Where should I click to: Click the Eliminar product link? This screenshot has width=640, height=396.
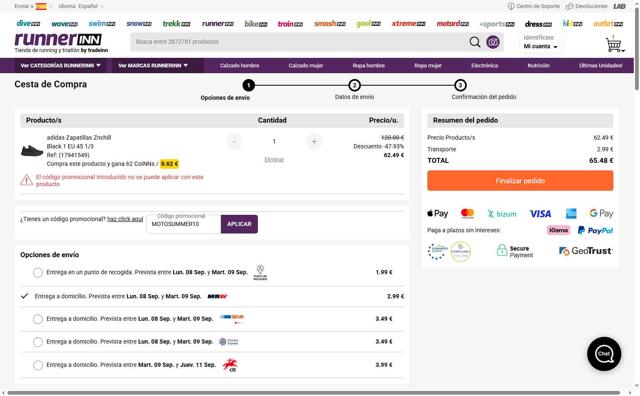[274, 160]
